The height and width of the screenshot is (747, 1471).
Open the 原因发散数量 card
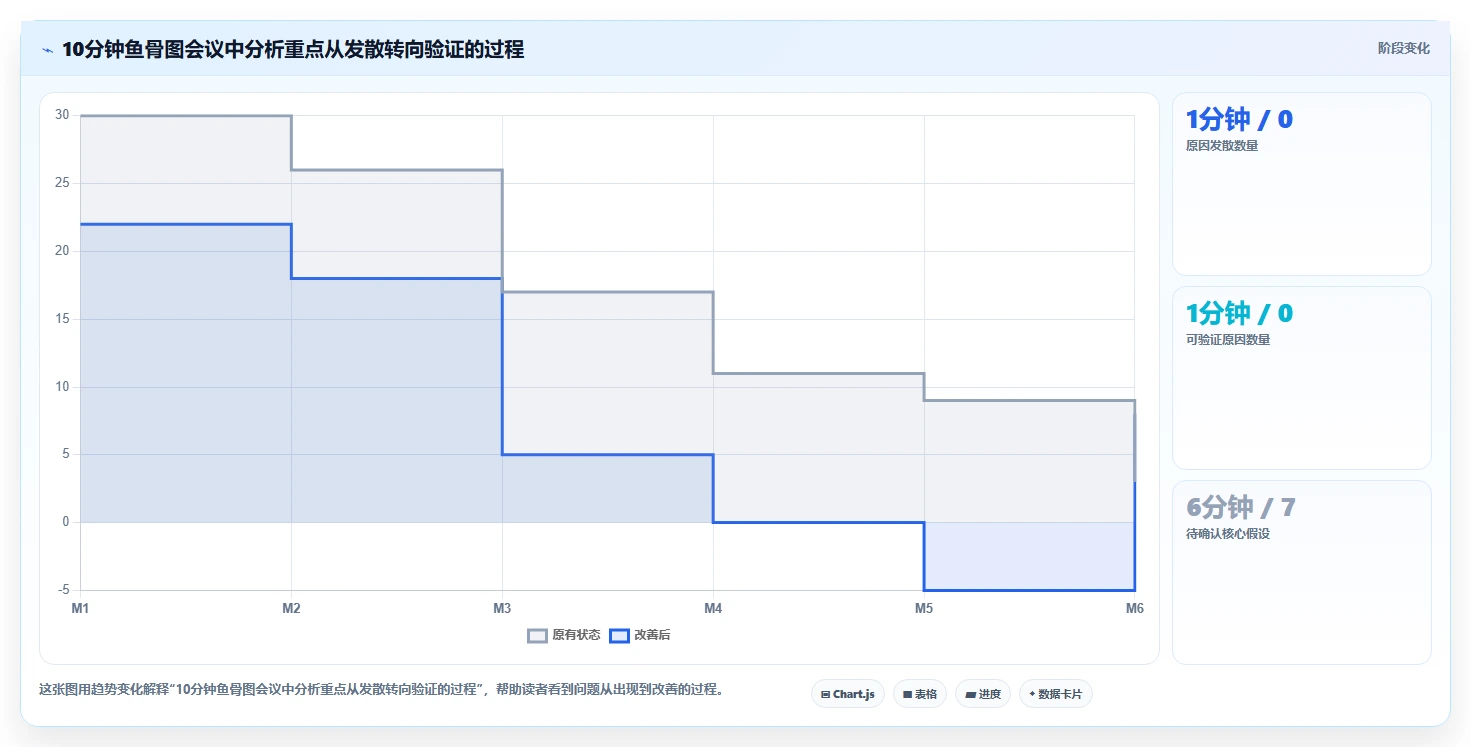pyautogui.click(x=1302, y=184)
